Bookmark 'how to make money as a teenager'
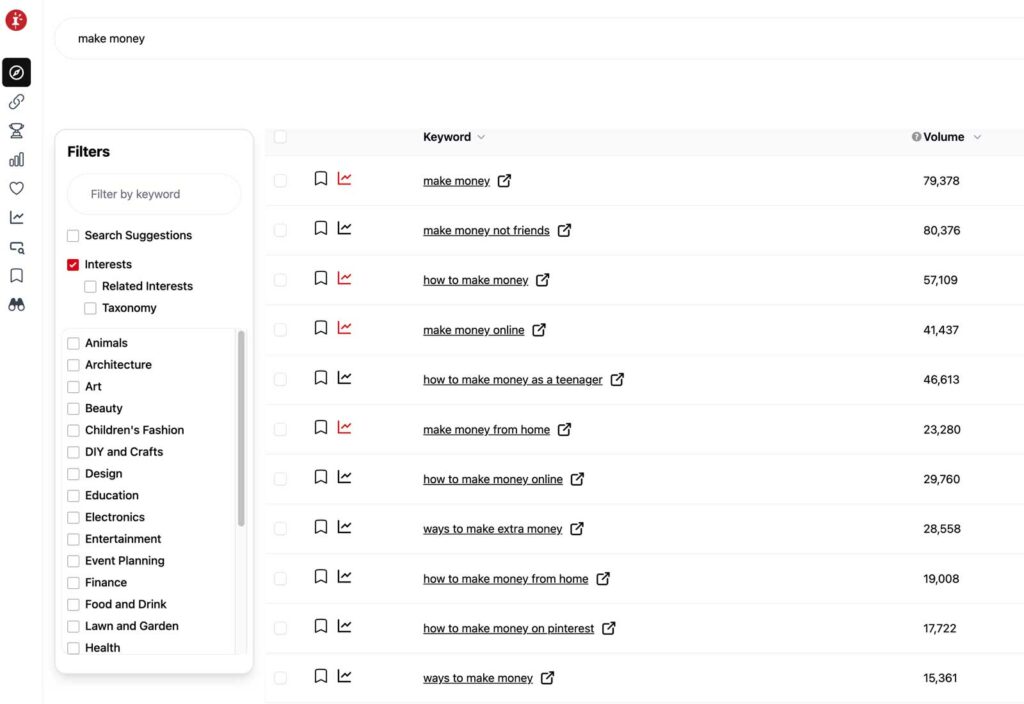Image resolution: width=1024 pixels, height=704 pixels. coord(321,377)
